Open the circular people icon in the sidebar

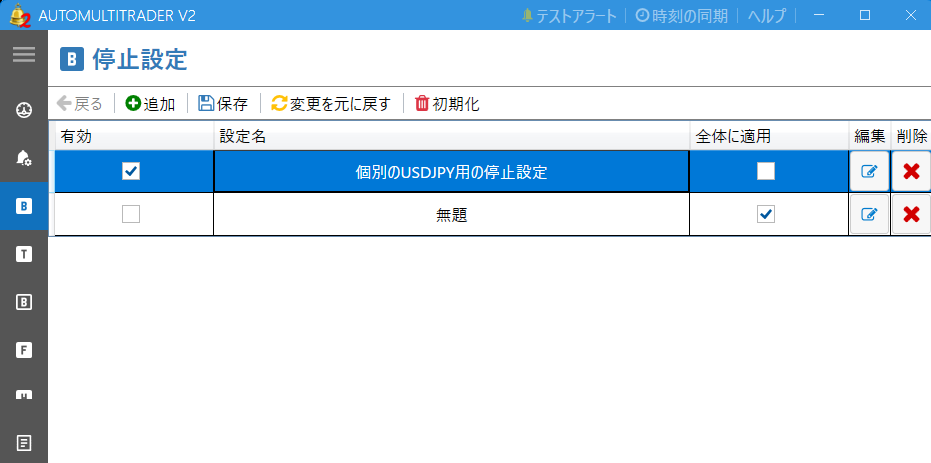pos(24,110)
